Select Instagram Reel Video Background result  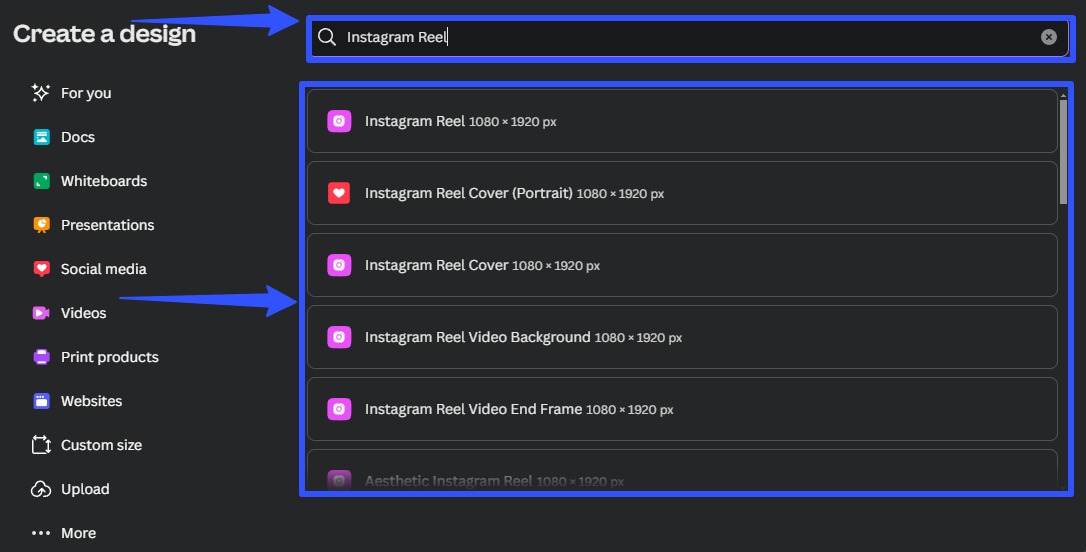[x=682, y=337]
